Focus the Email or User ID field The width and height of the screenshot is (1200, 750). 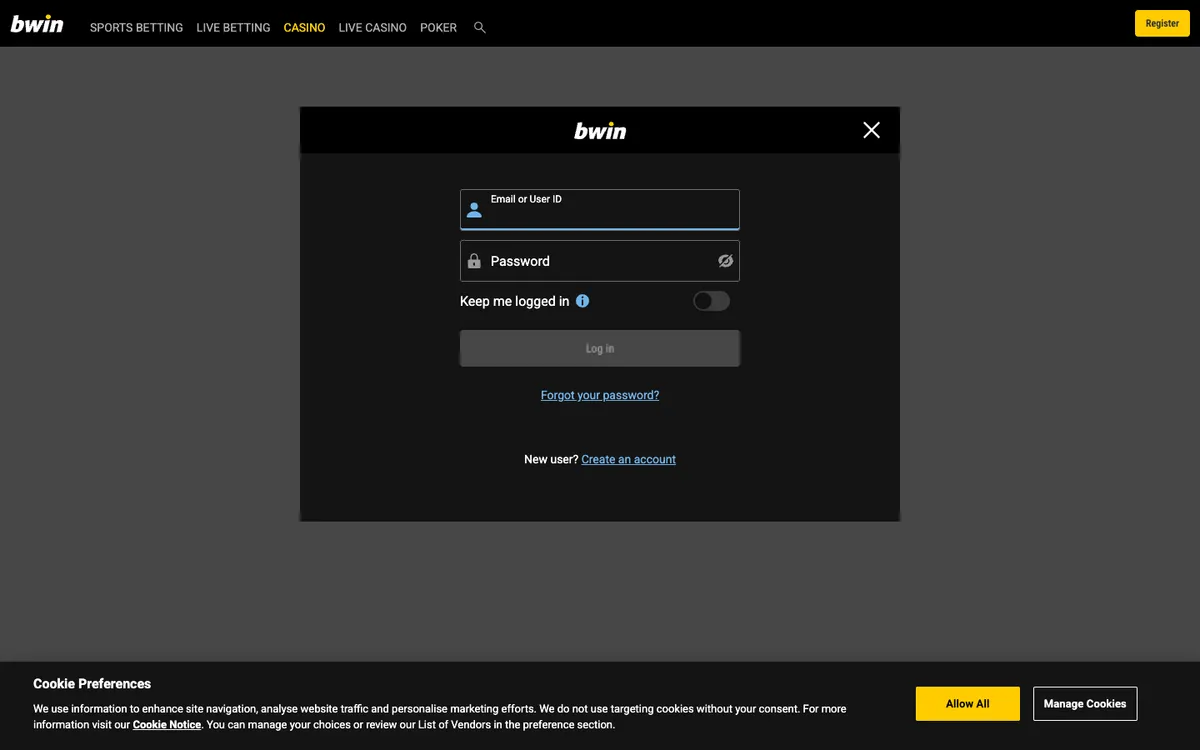600,210
